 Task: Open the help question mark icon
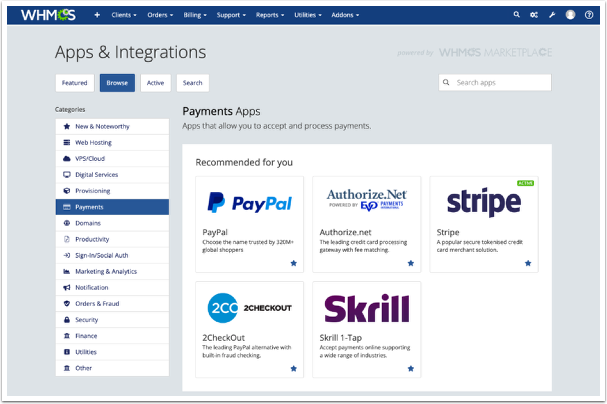point(589,15)
